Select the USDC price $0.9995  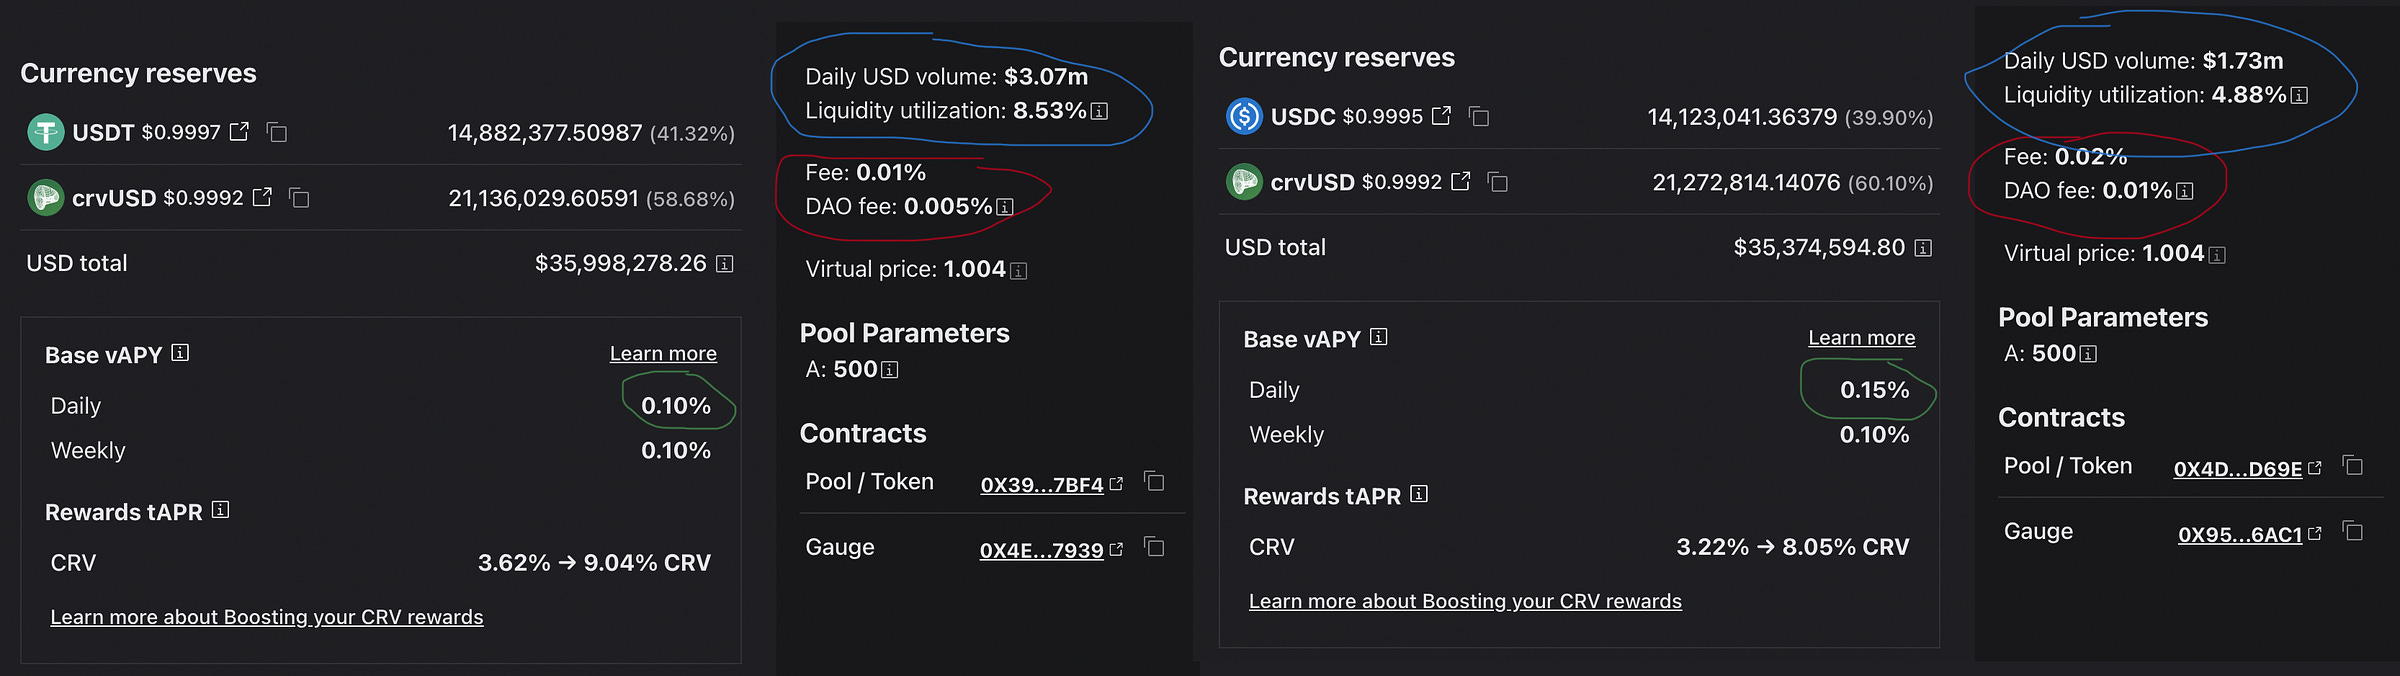[x=1382, y=116]
